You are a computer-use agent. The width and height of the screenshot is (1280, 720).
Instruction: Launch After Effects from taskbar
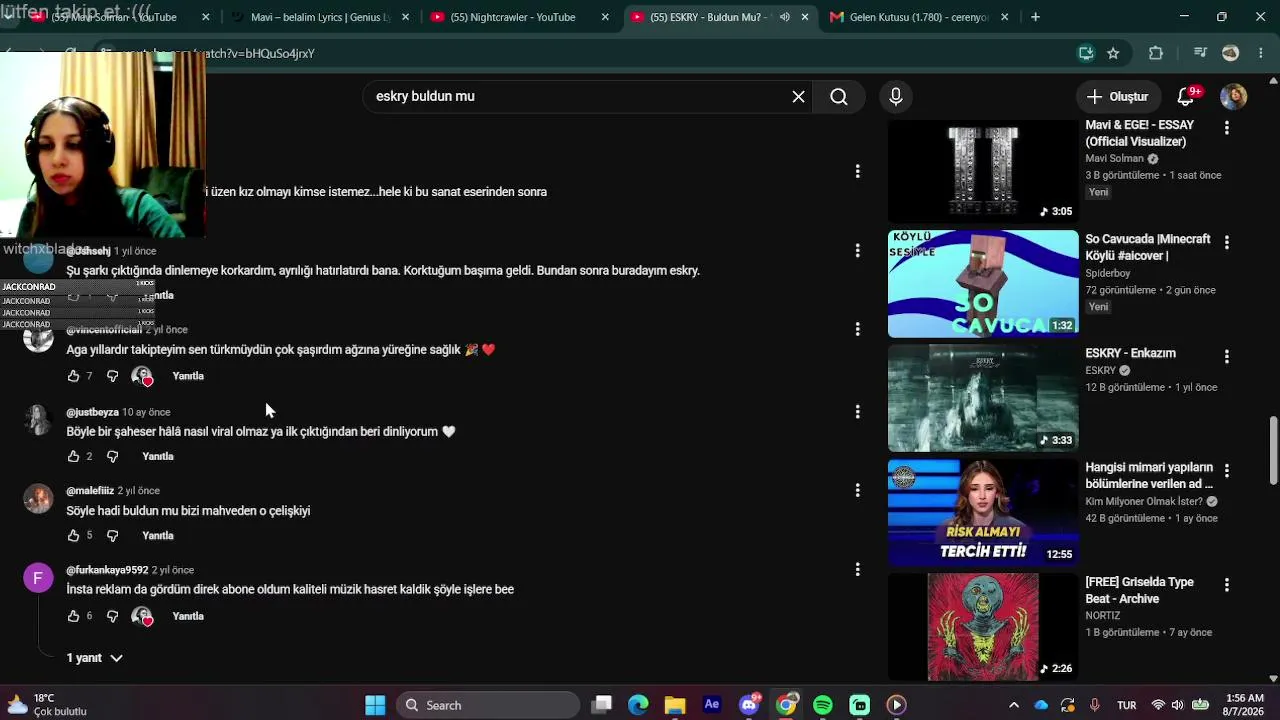[712, 705]
